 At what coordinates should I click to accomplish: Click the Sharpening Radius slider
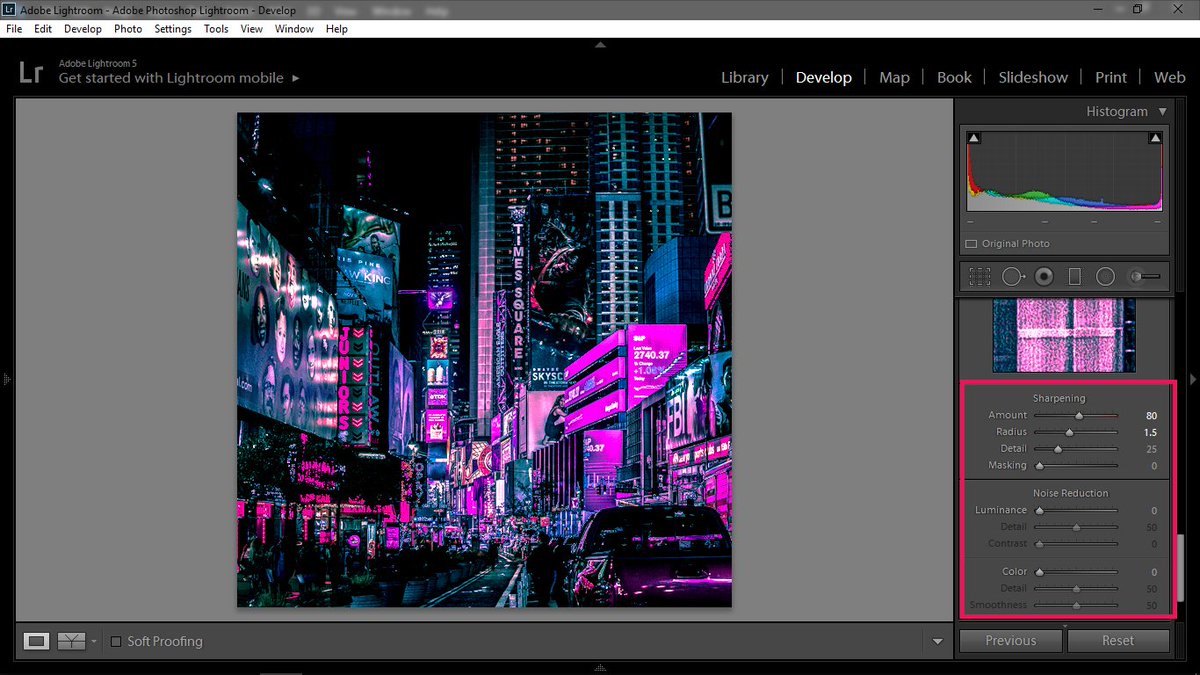[x=1076, y=432]
